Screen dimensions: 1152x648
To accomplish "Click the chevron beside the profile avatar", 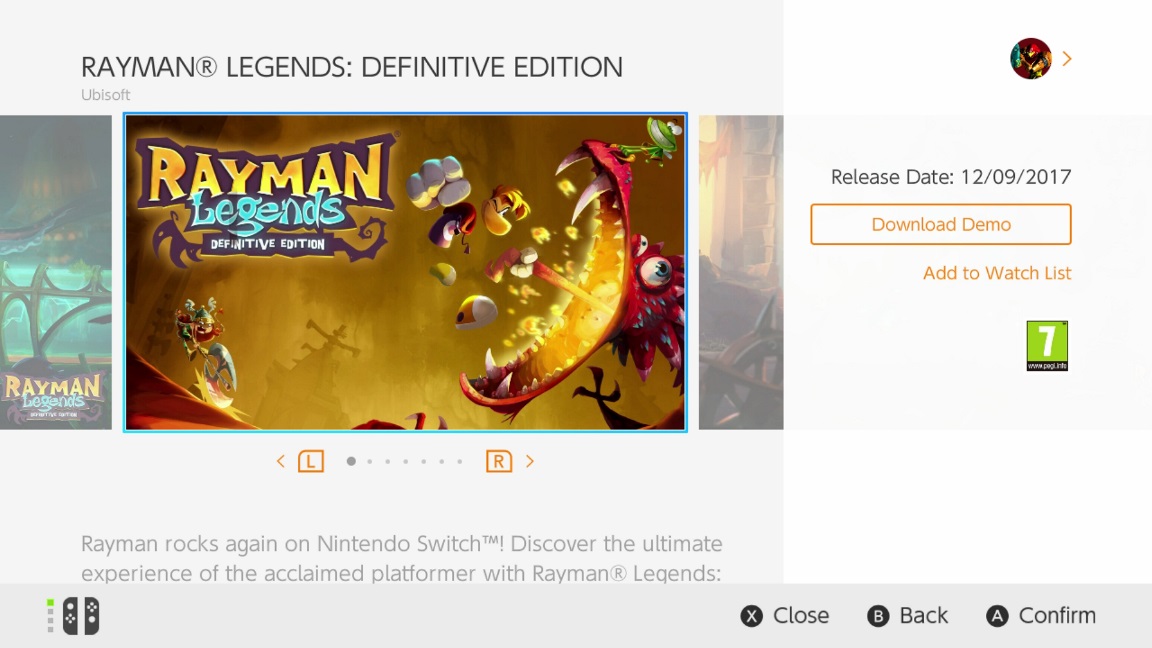I will coord(1067,59).
